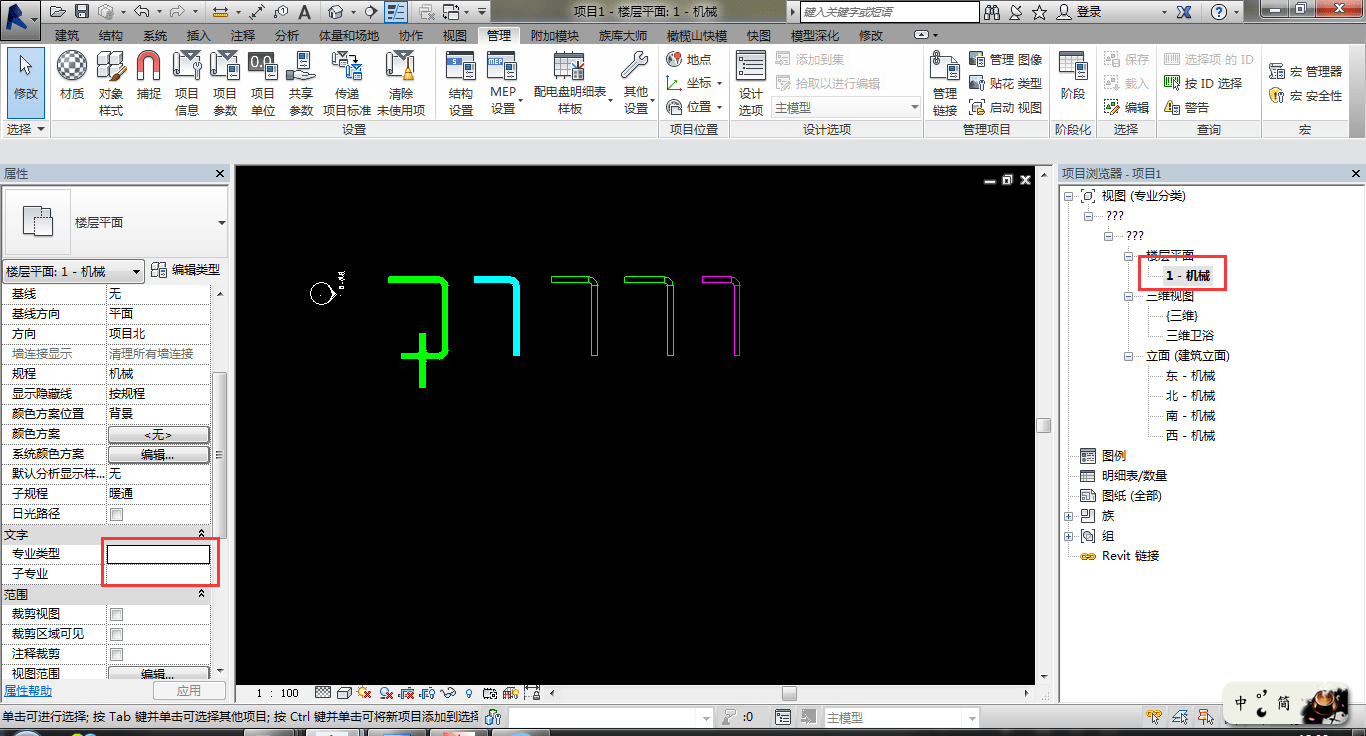
Task: Select Revit 链接 in project browser
Action: [x=1130, y=556]
